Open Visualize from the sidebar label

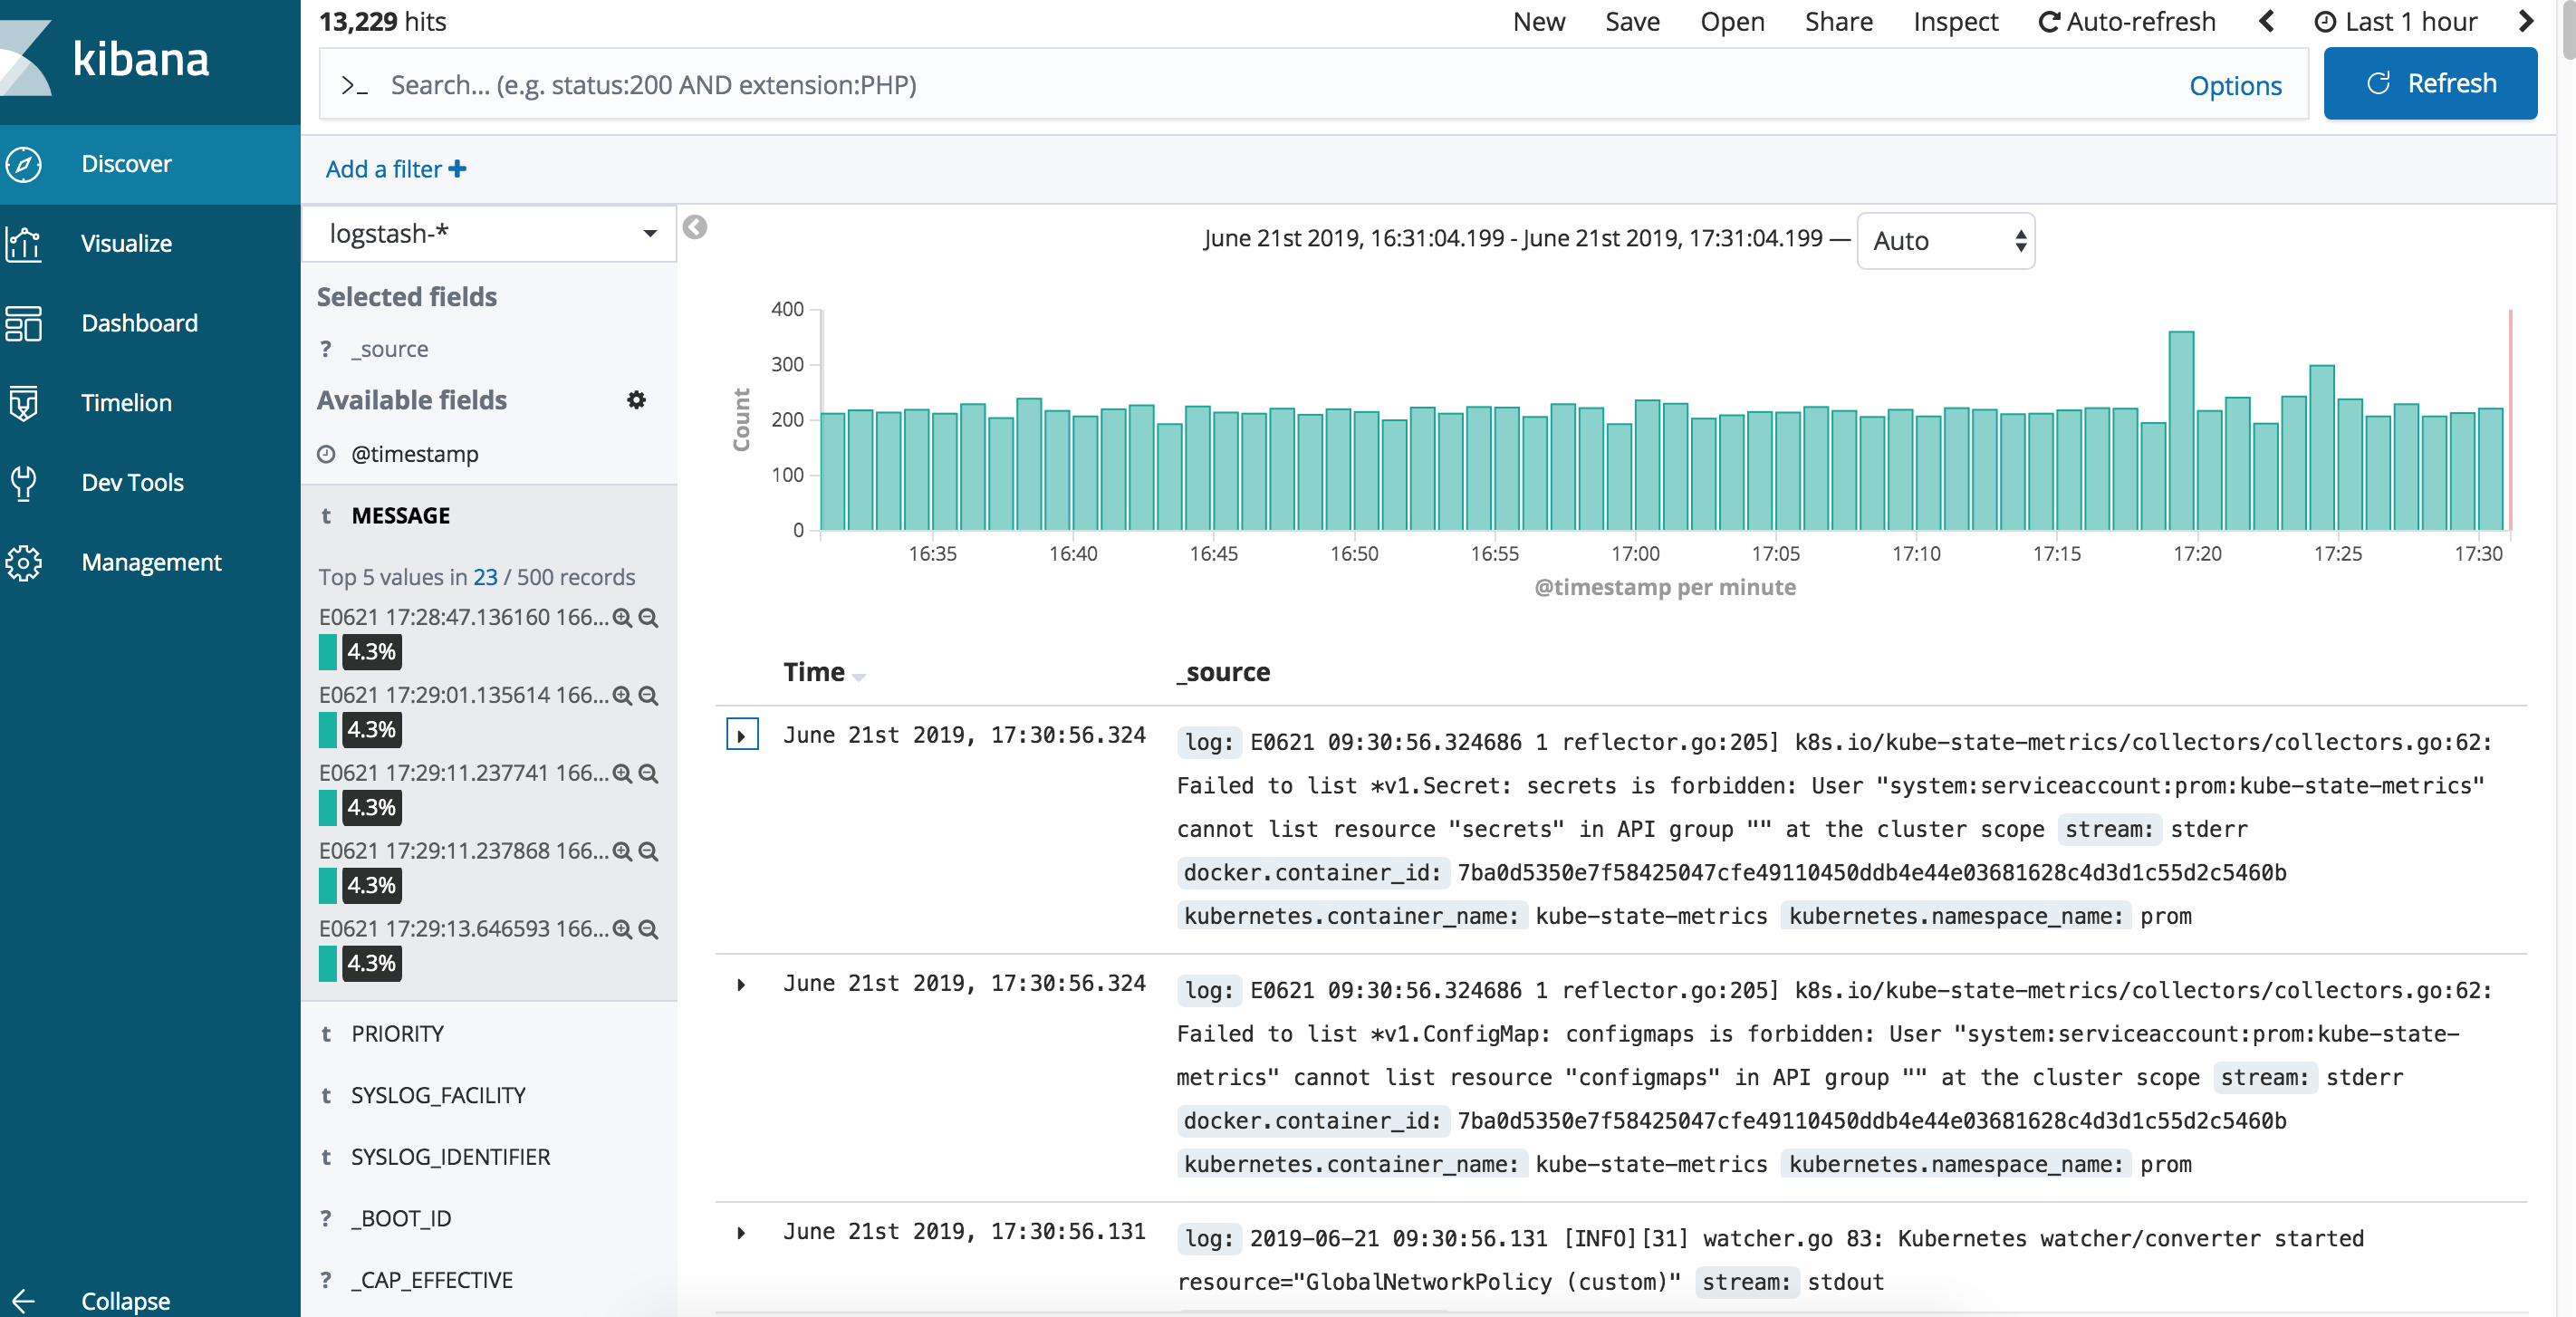(126, 243)
